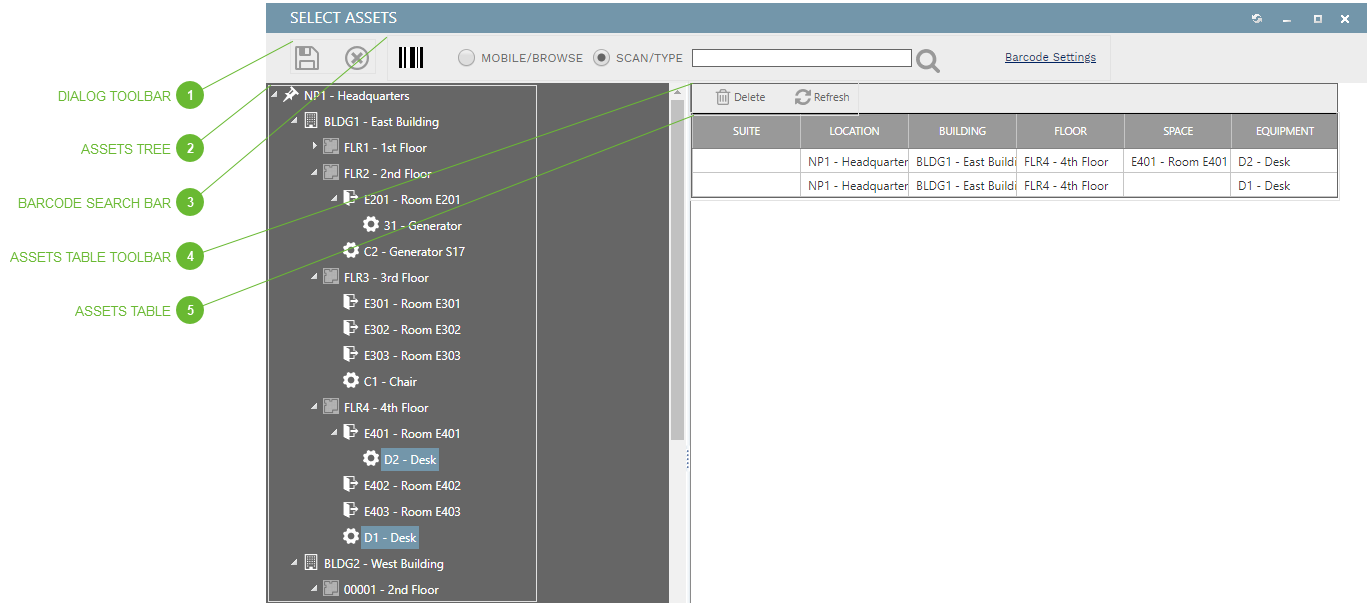Collapse the FLR3 - 3rd Floor node
This screenshot has width=1370, height=607.
tap(314, 277)
